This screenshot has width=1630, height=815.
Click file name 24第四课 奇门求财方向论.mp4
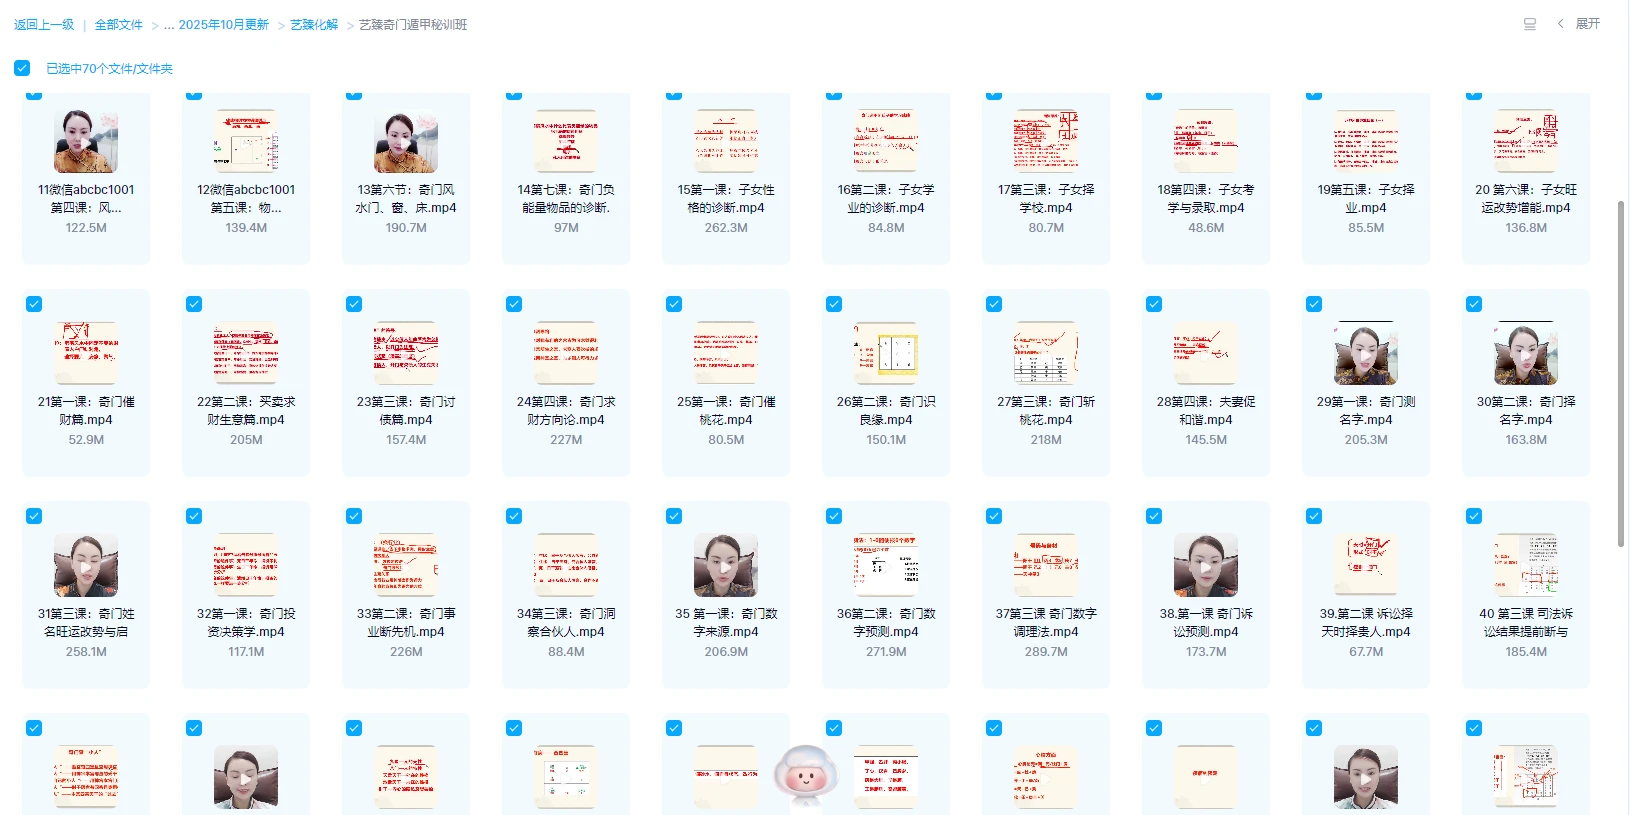pos(566,410)
